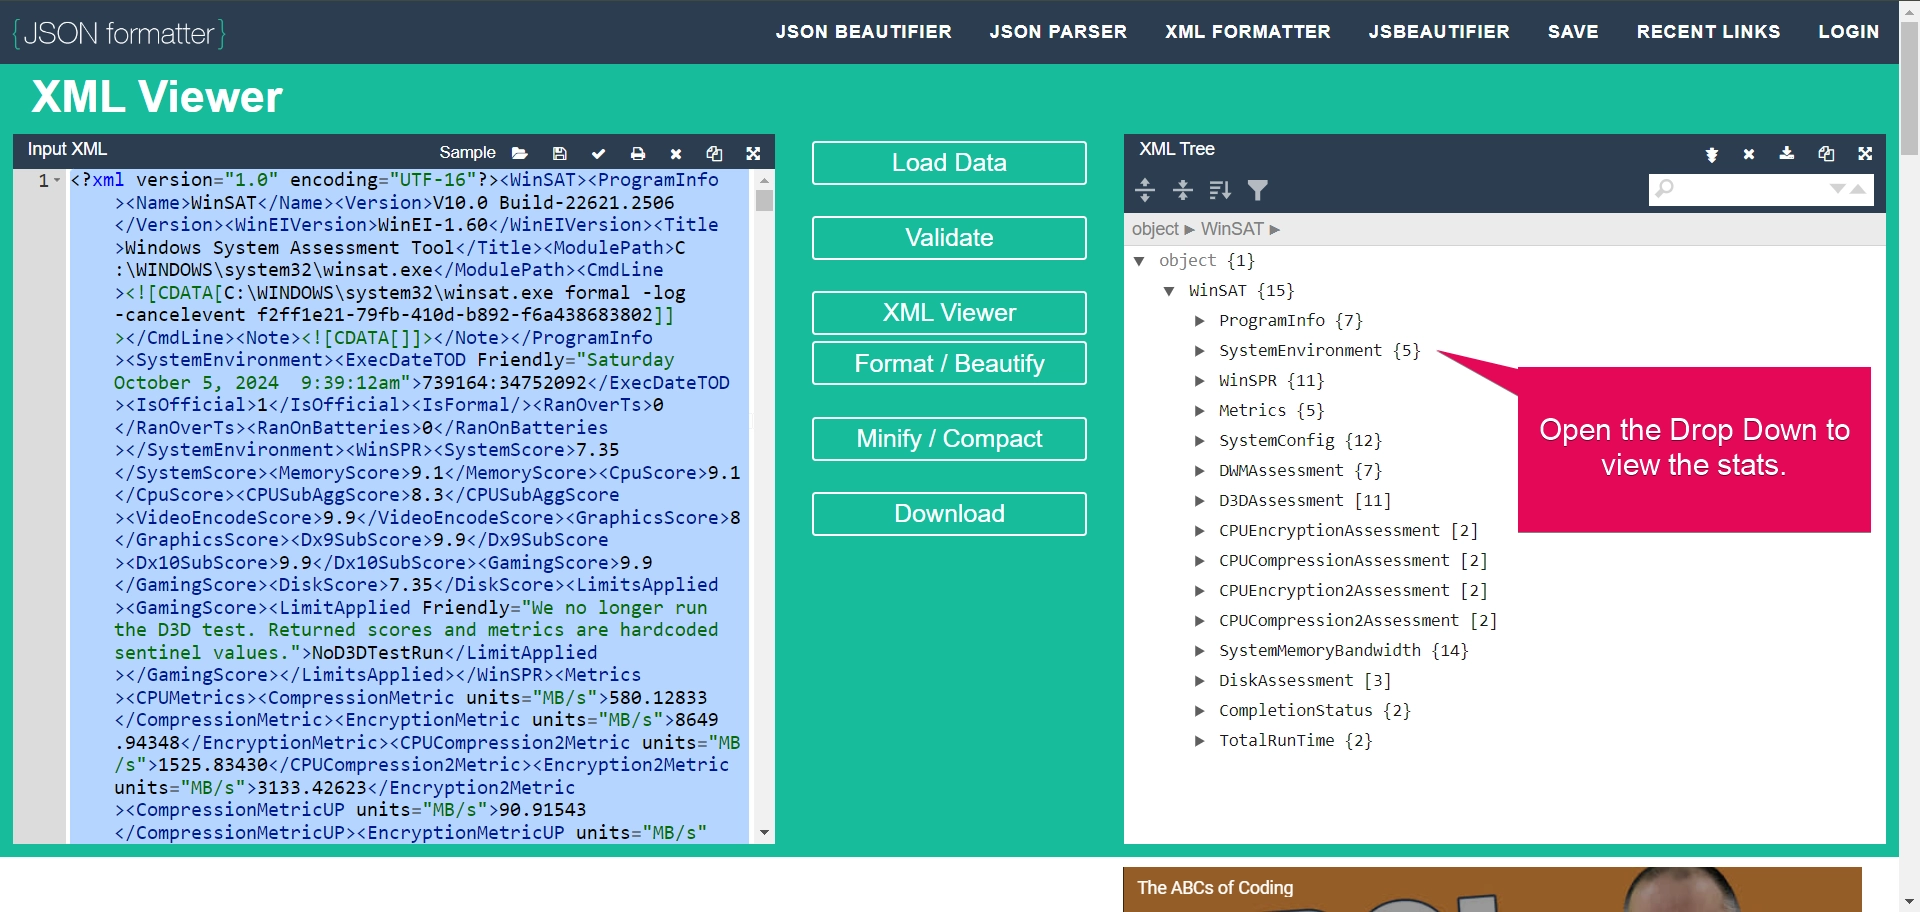Image resolution: width=1920 pixels, height=912 pixels.
Task: Download the XML Tree output via tray icon
Action: coord(1787,153)
